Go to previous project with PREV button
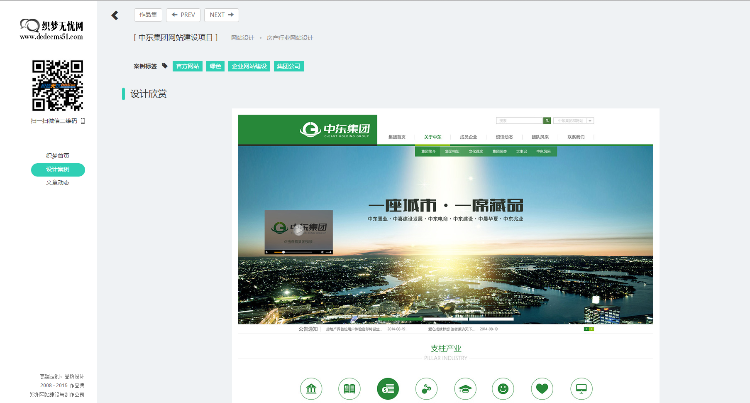Image resolution: width=750 pixels, height=403 pixels. [182, 15]
